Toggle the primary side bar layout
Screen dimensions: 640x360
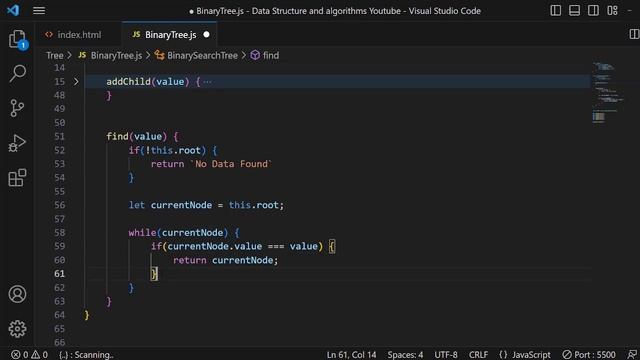(x=556, y=11)
